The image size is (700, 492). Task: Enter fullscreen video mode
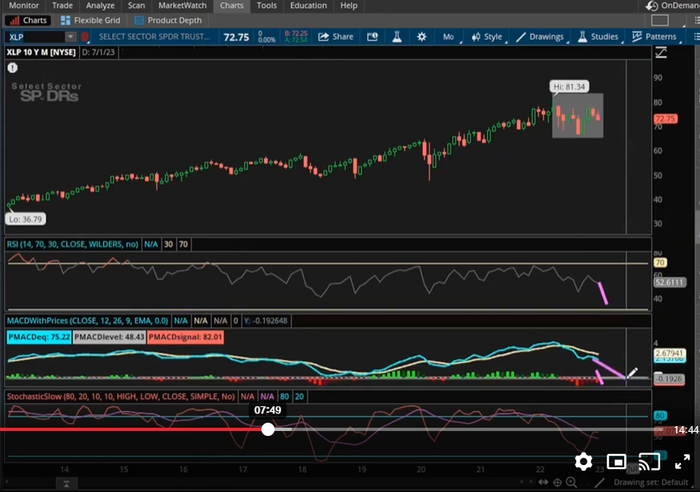[682, 462]
